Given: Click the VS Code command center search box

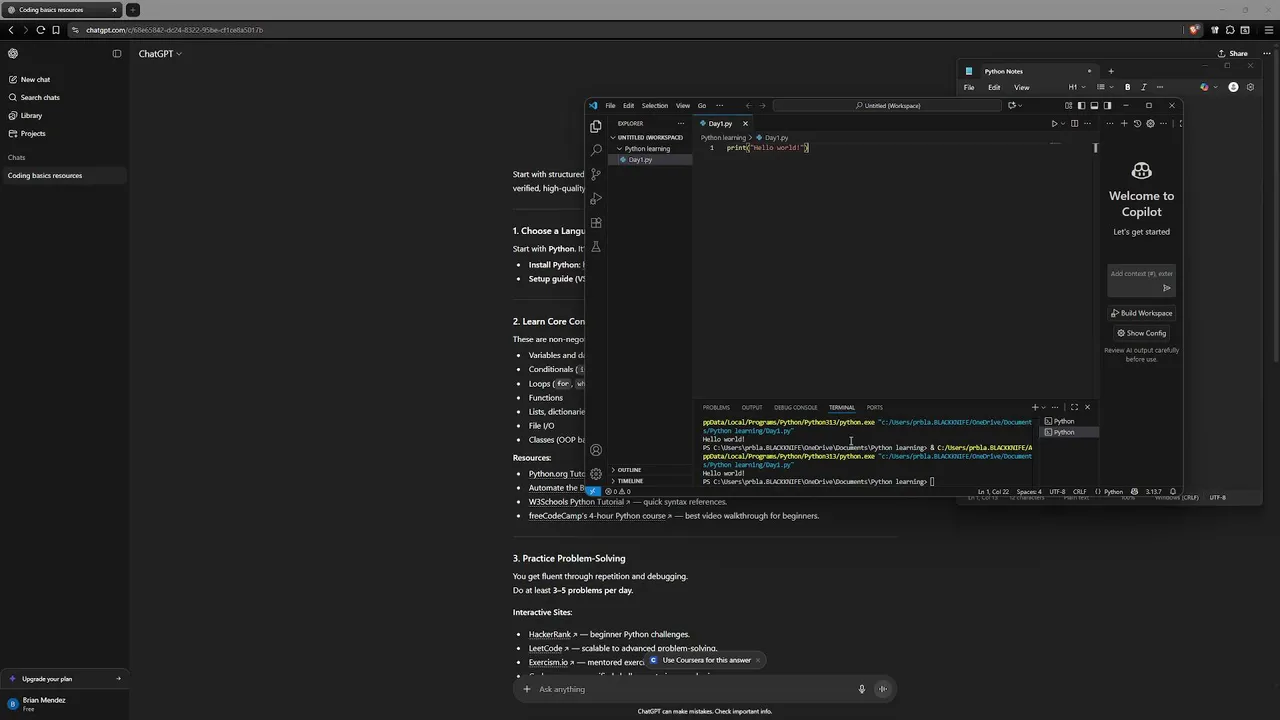Looking at the screenshot, I should [x=887, y=105].
